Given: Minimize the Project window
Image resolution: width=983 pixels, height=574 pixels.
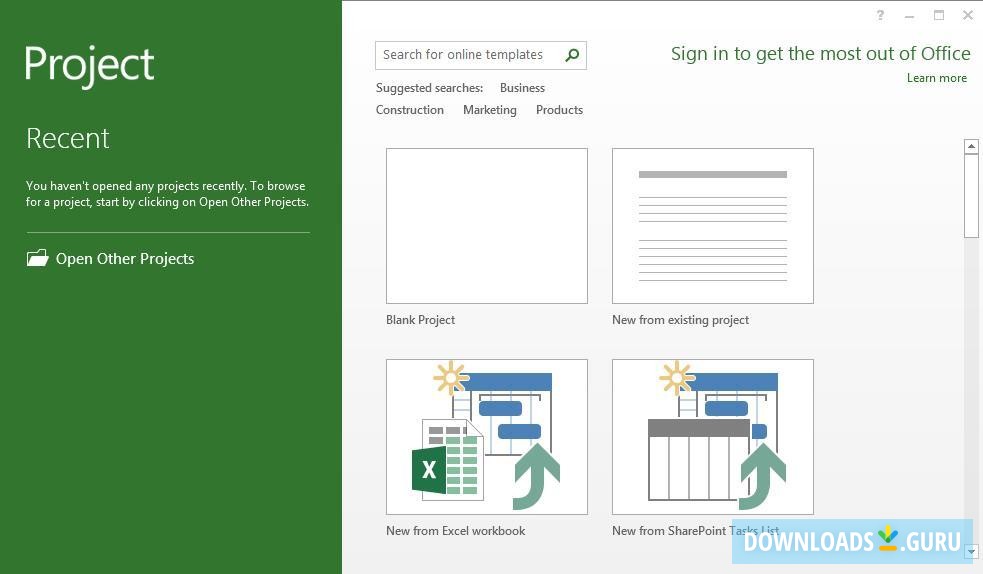Looking at the screenshot, I should click(910, 16).
